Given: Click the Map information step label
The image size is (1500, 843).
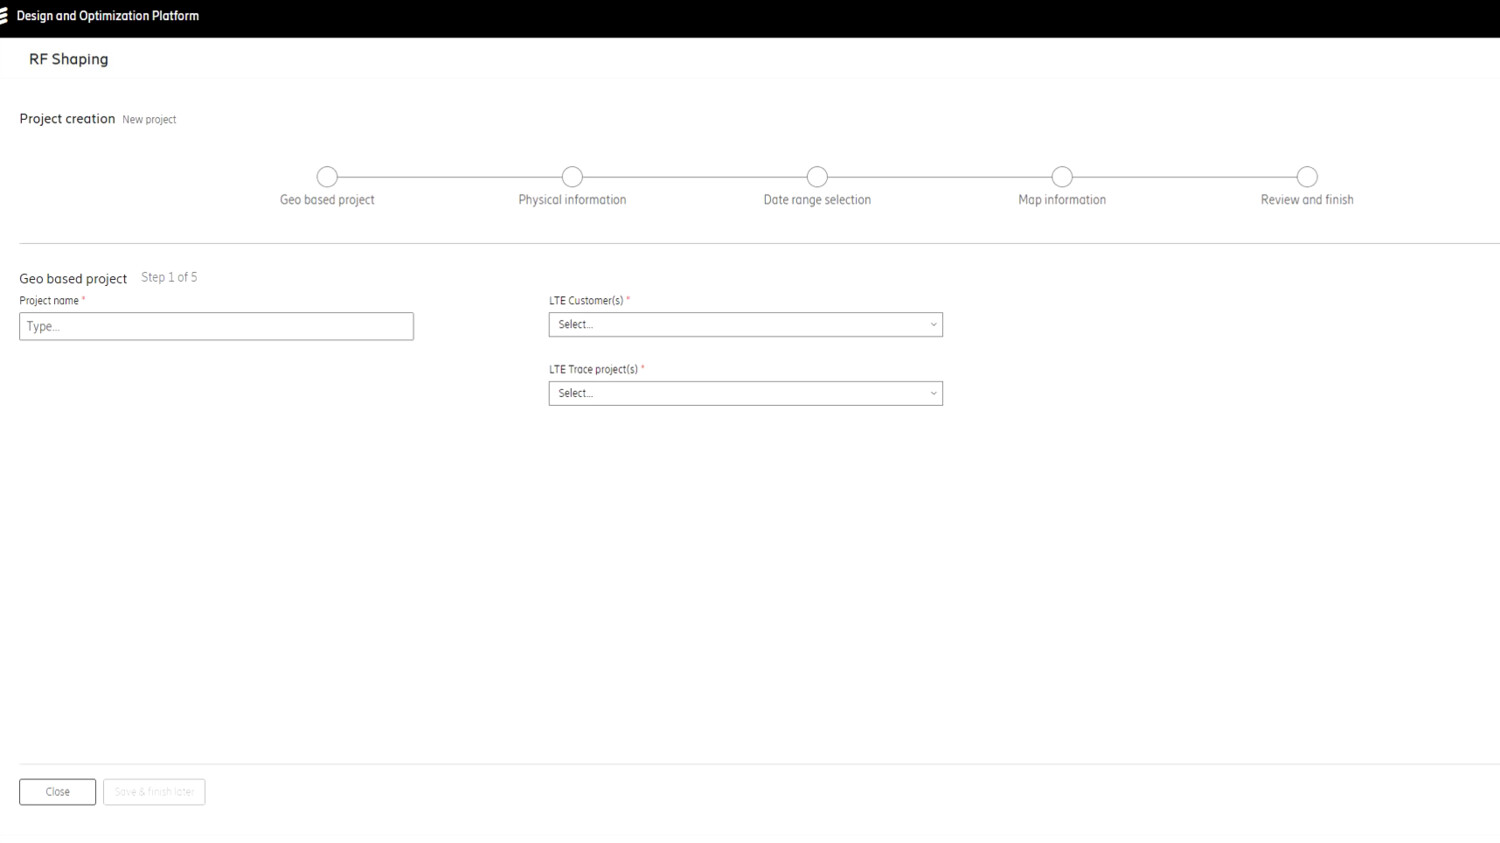Looking at the screenshot, I should tap(1062, 199).
